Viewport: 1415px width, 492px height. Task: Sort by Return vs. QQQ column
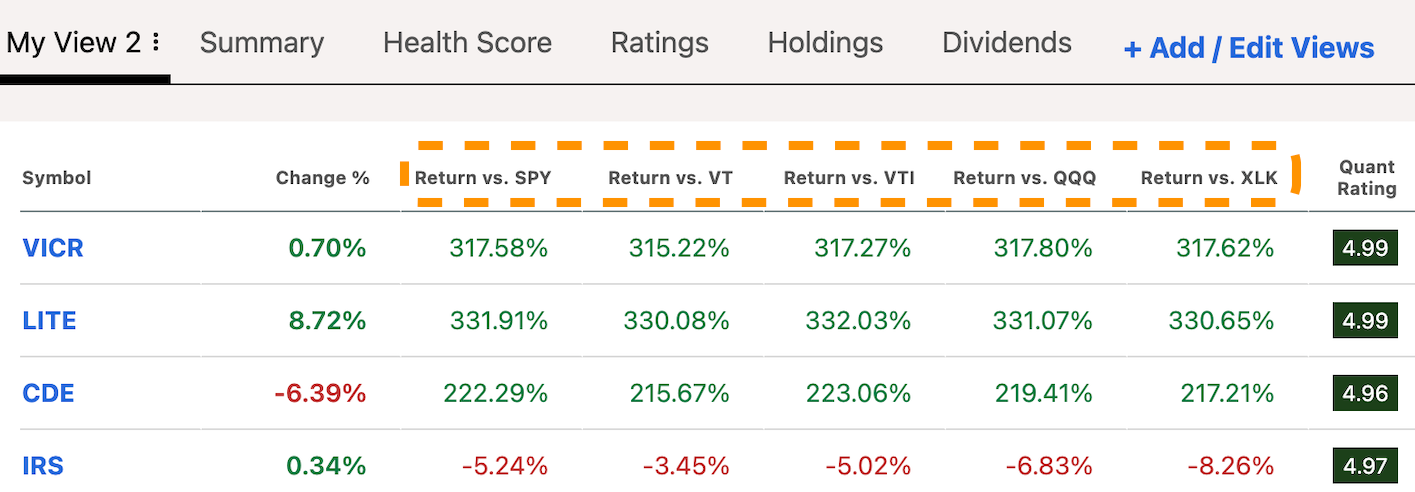pos(1024,178)
